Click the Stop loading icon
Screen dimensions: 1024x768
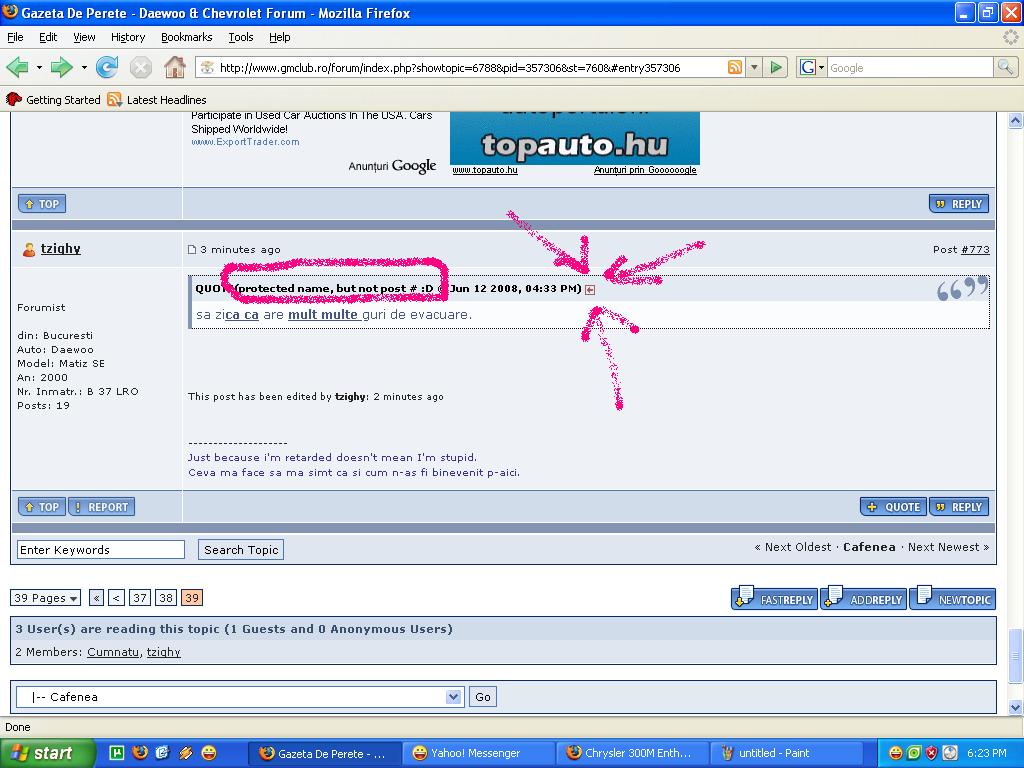141,68
